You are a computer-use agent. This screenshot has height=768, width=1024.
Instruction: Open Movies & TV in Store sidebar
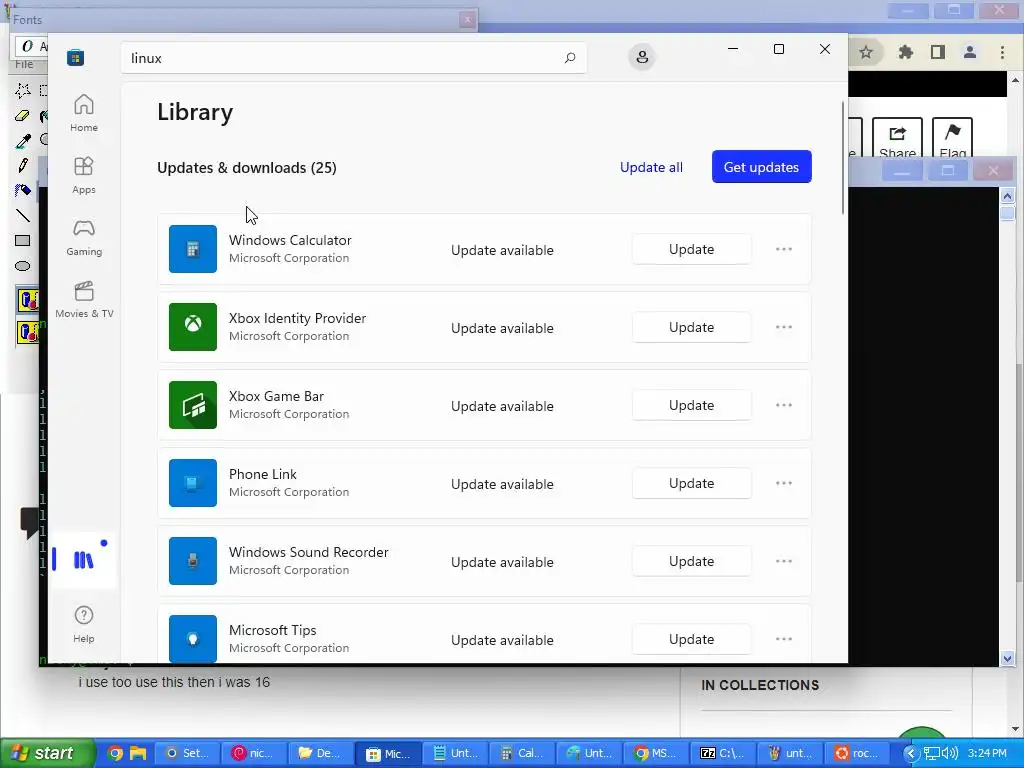84,299
